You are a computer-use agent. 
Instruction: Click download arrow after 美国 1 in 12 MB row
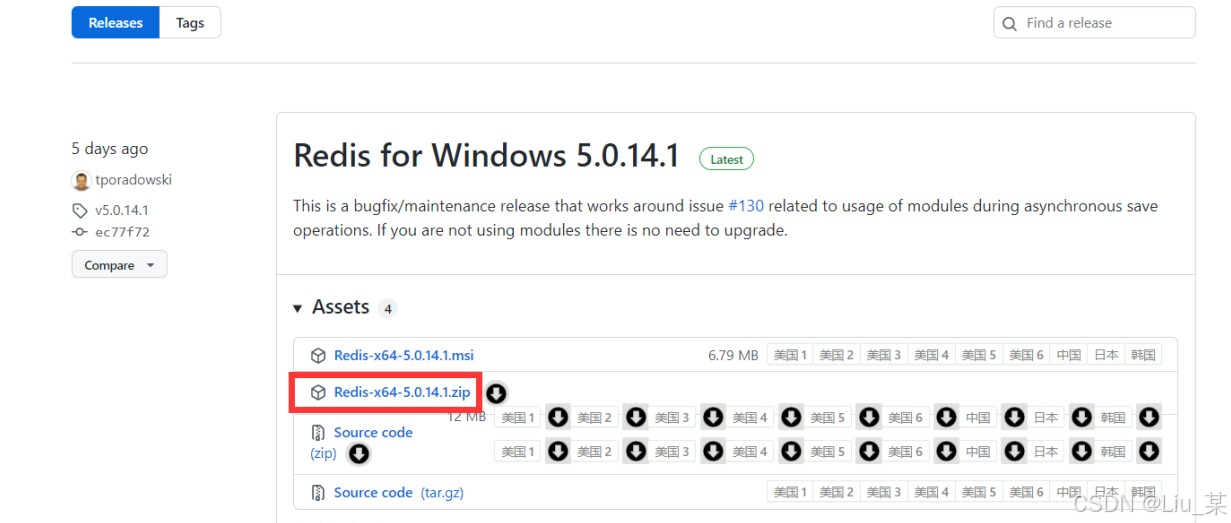tap(558, 417)
